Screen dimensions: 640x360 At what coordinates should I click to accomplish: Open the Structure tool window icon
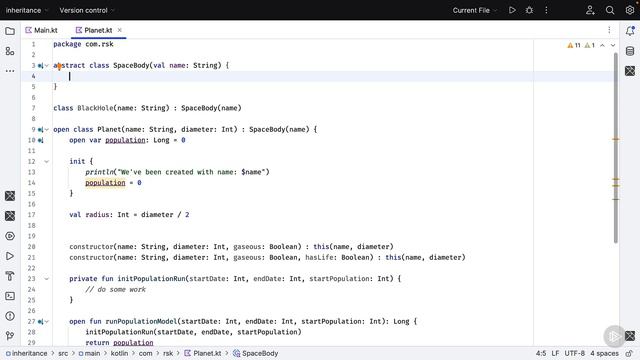10,51
